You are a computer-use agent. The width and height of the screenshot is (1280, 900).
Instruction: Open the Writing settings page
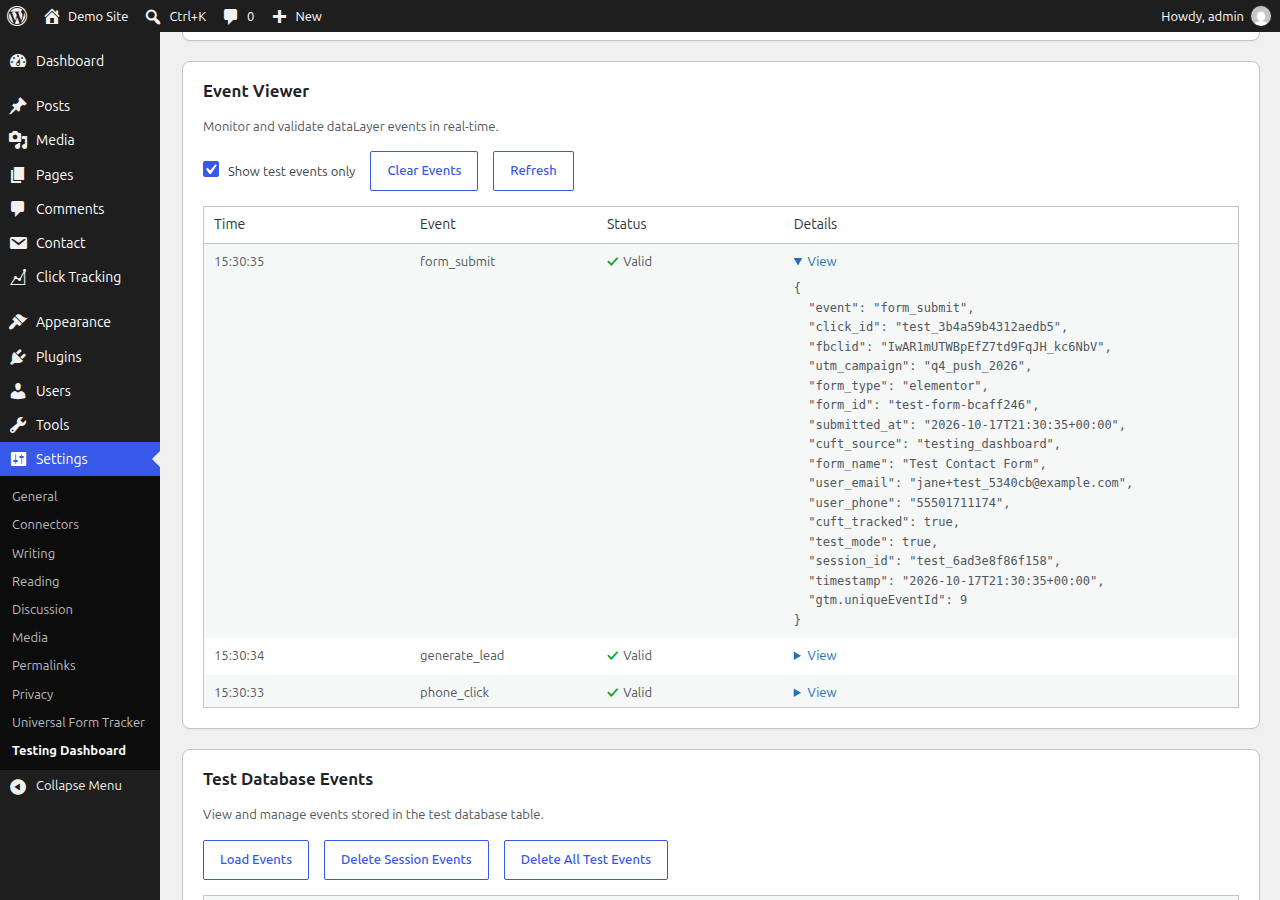pos(33,553)
